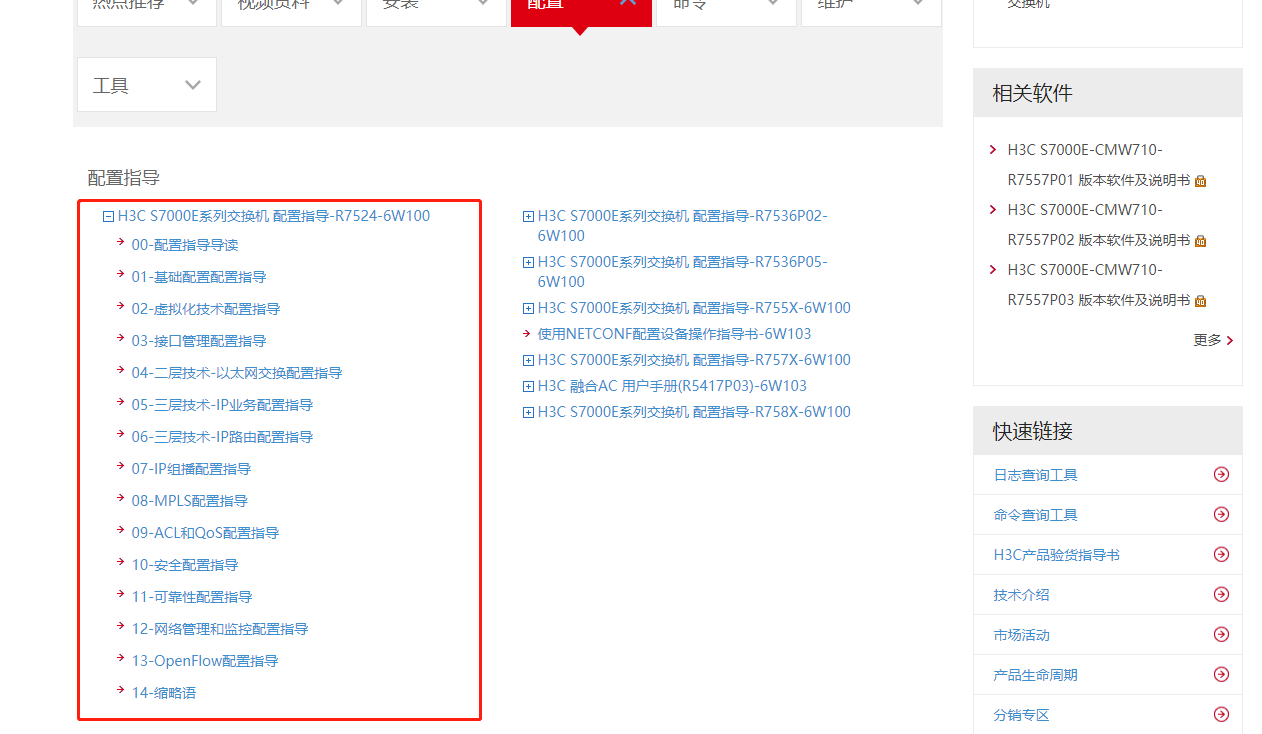The width and height of the screenshot is (1262, 734).
Task: Click the R755X-6W100 配置指导 title link
Action: (x=694, y=308)
